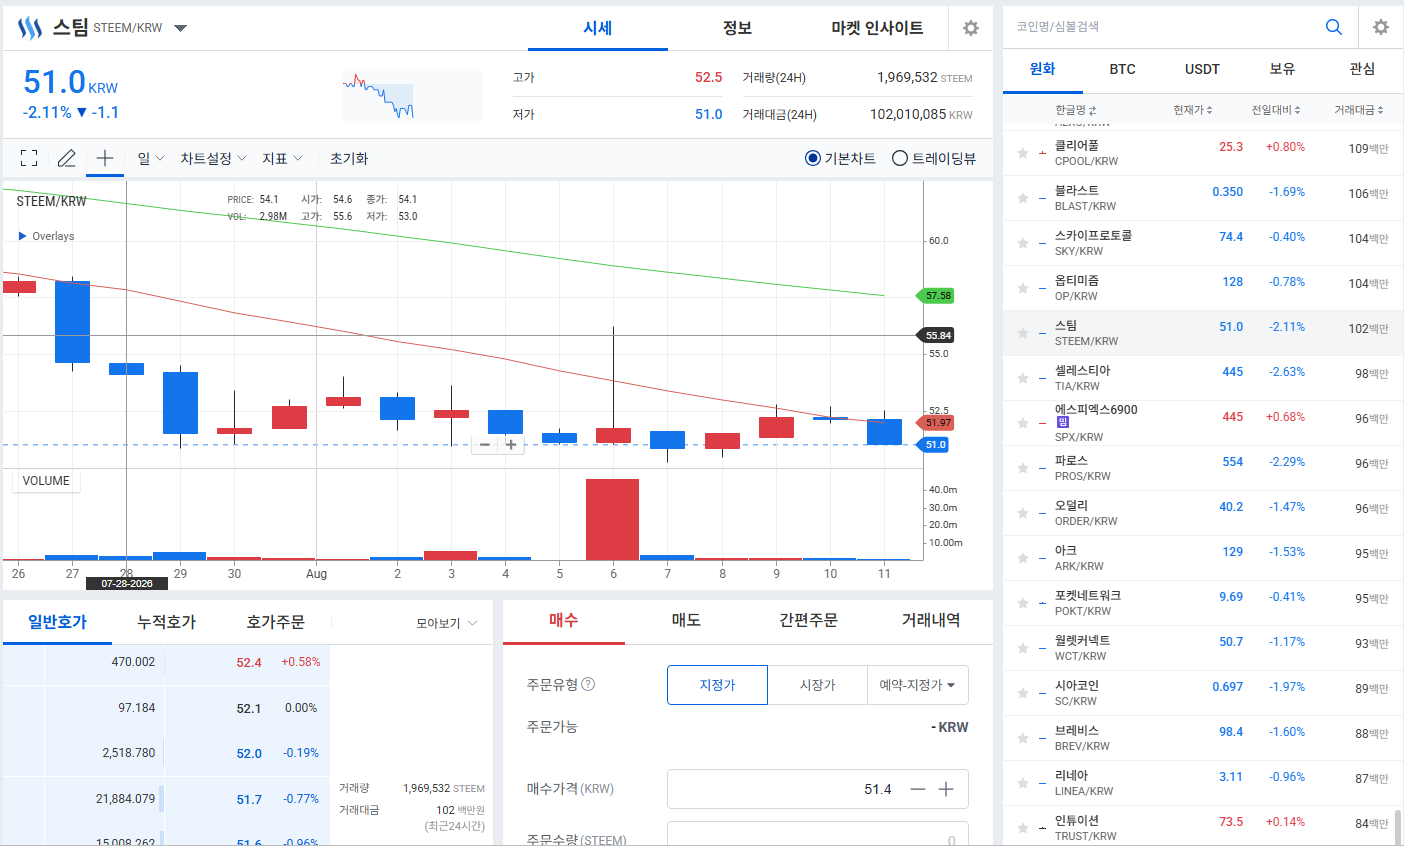Image resolution: width=1404 pixels, height=846 pixels.
Task: Toggle the 한글명 name display switch
Action: point(1076,110)
